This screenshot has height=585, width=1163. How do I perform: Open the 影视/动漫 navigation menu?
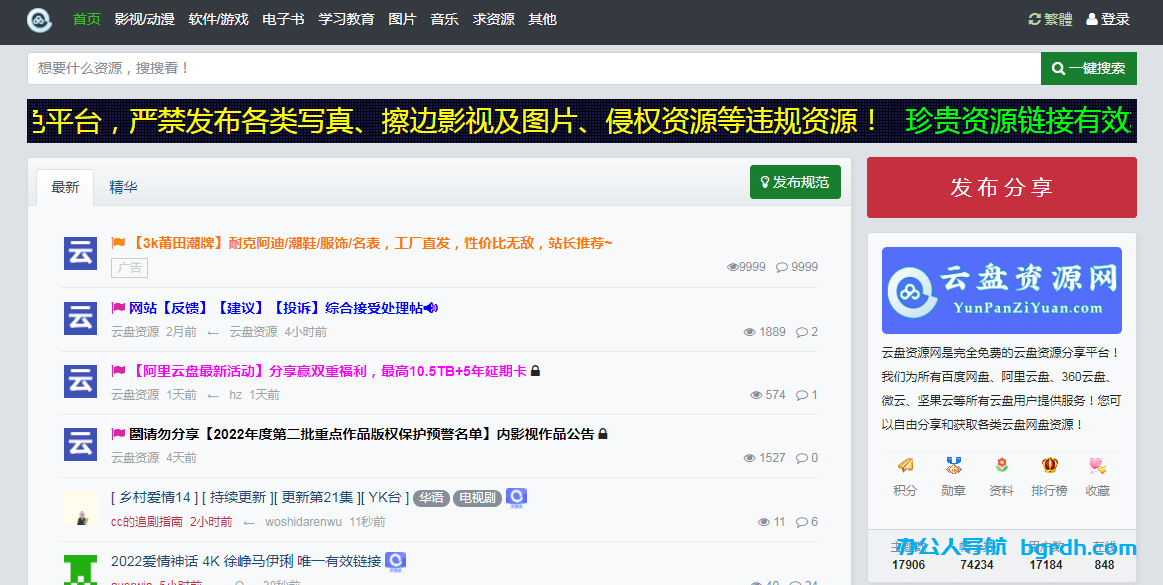pos(144,20)
